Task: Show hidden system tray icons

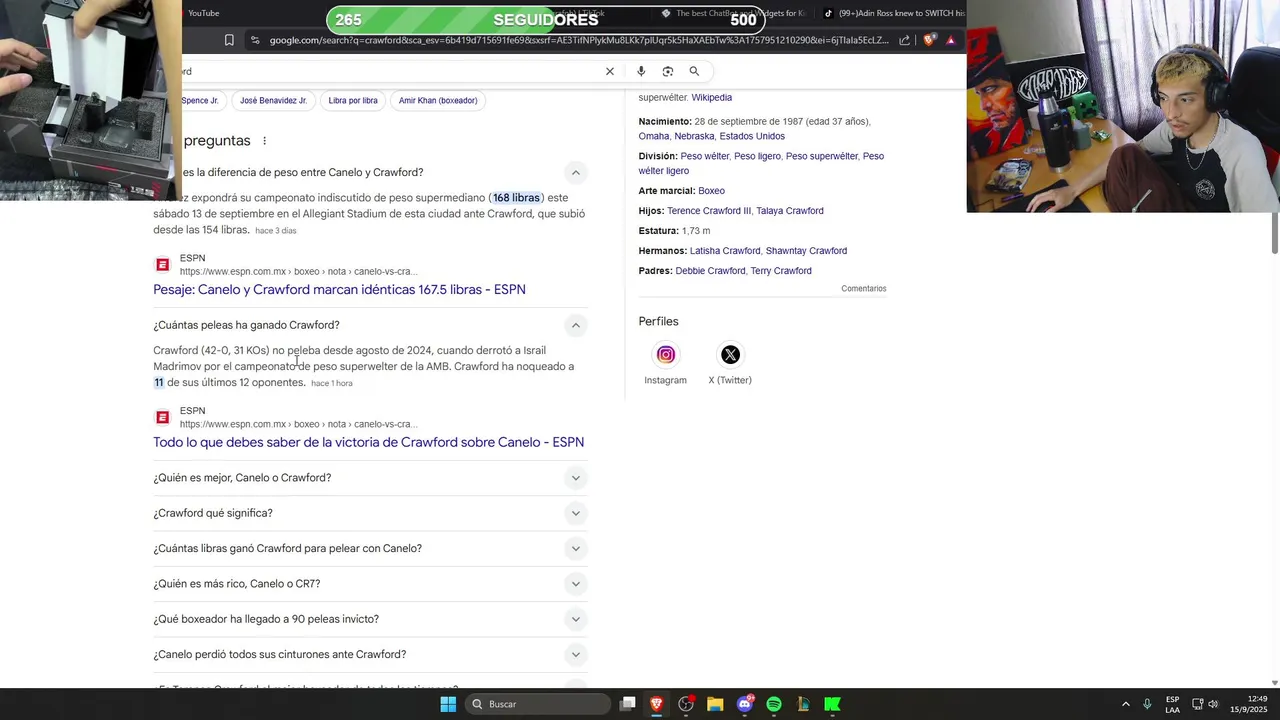Action: [x=1125, y=704]
